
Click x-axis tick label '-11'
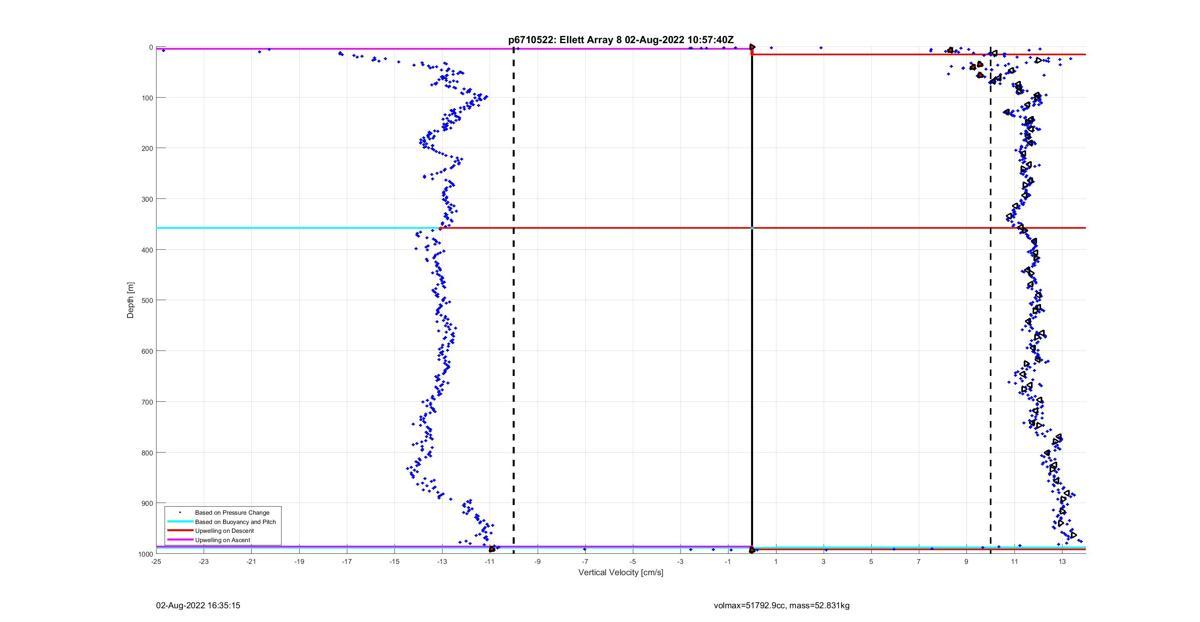[490, 562]
